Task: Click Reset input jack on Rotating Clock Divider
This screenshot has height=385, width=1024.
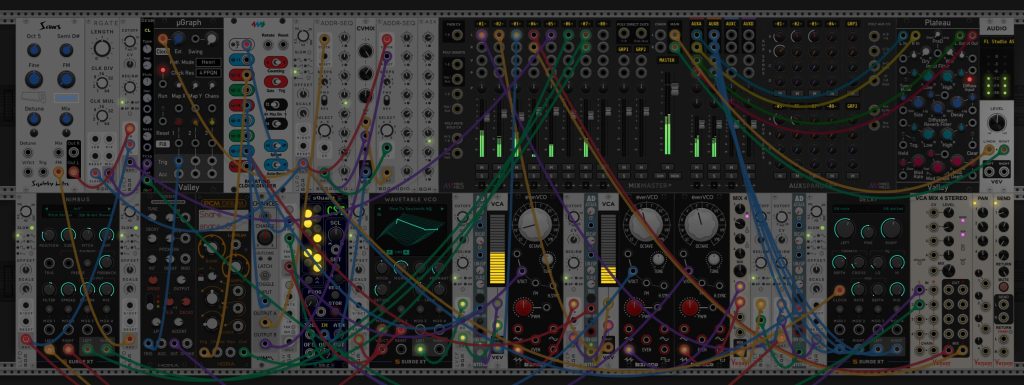Action: pyautogui.click(x=283, y=44)
